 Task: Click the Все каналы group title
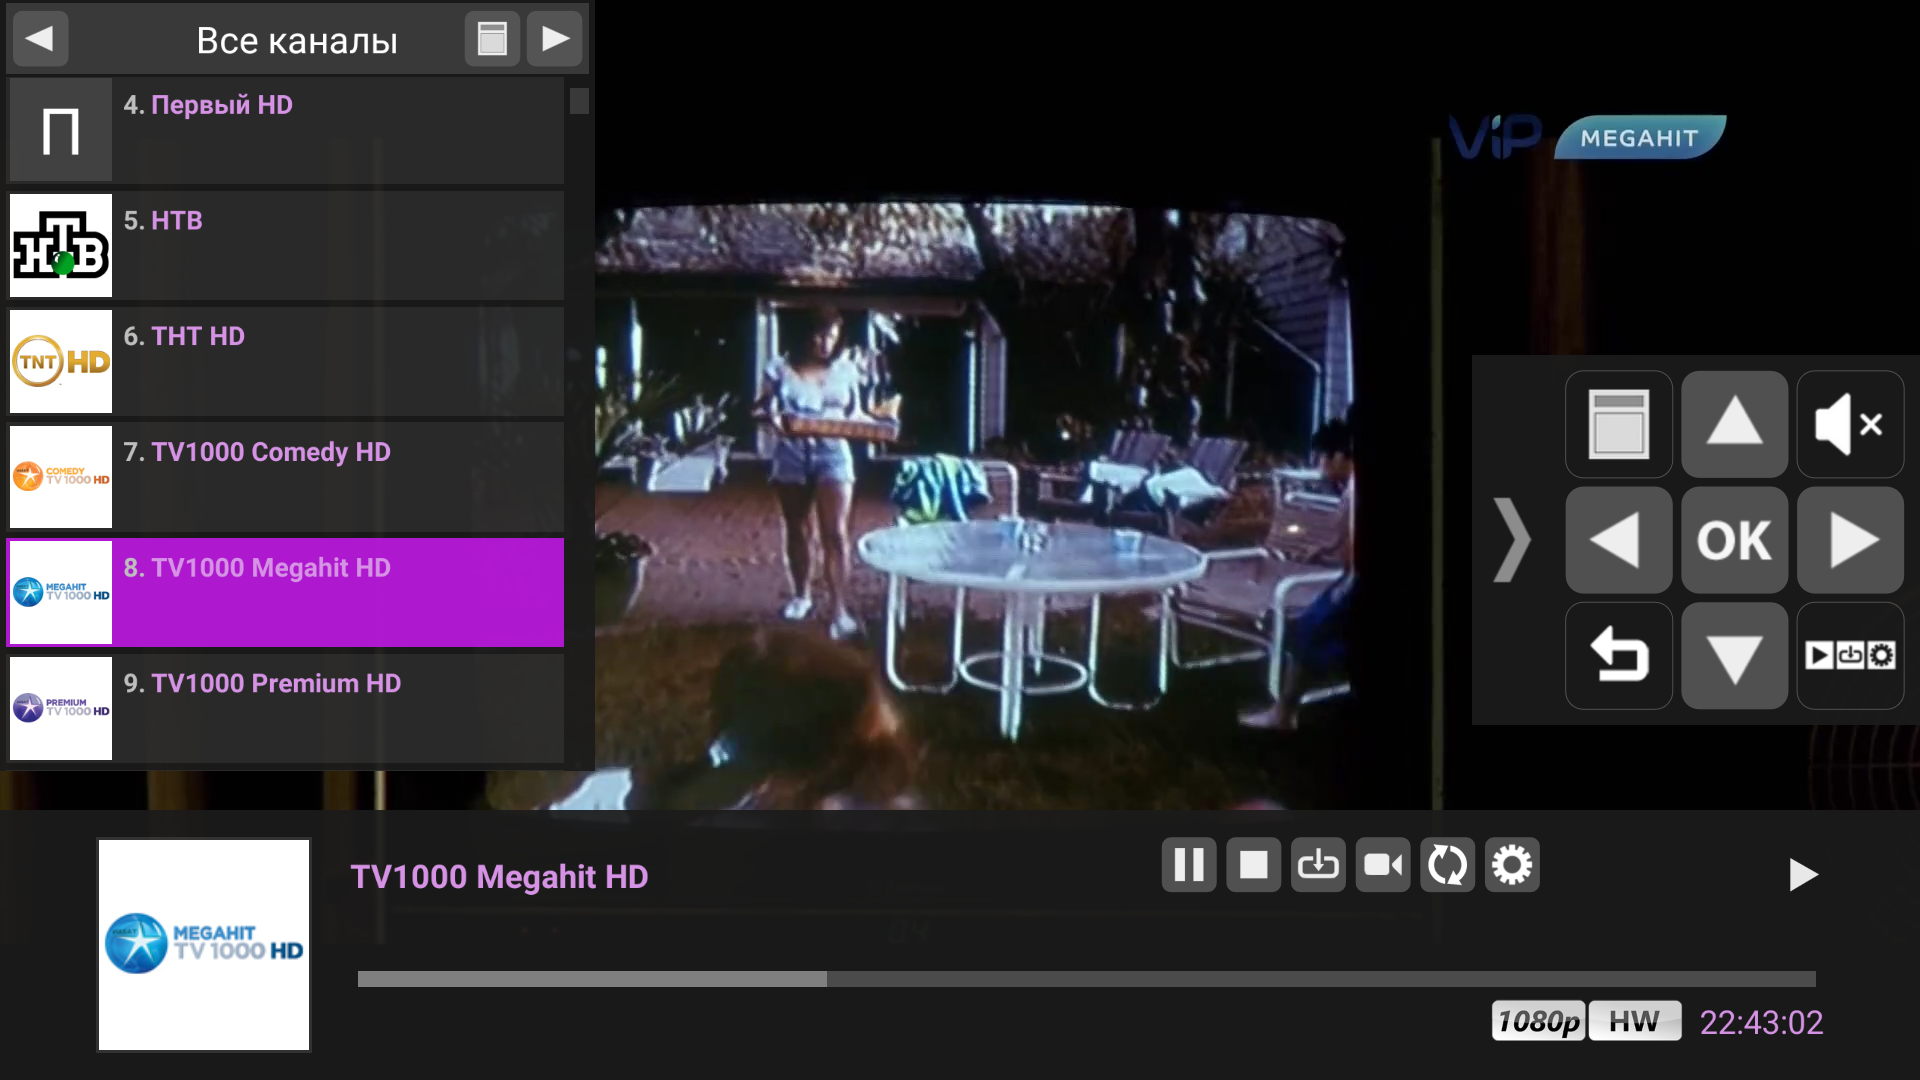pos(297,41)
